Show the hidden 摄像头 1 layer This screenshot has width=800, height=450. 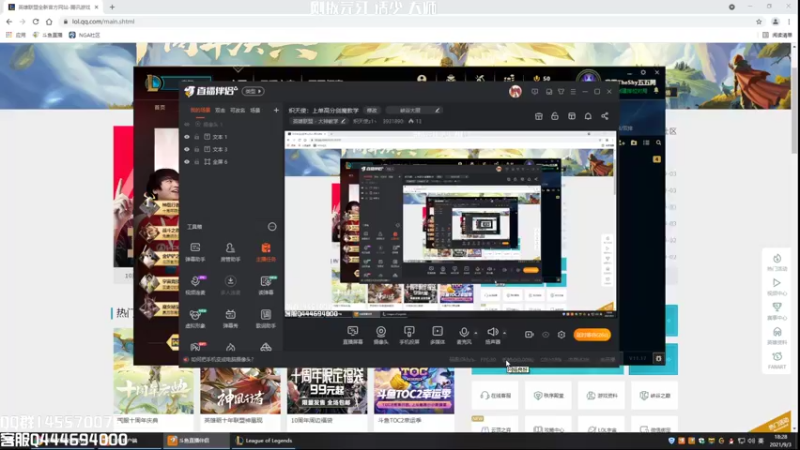coord(187,124)
